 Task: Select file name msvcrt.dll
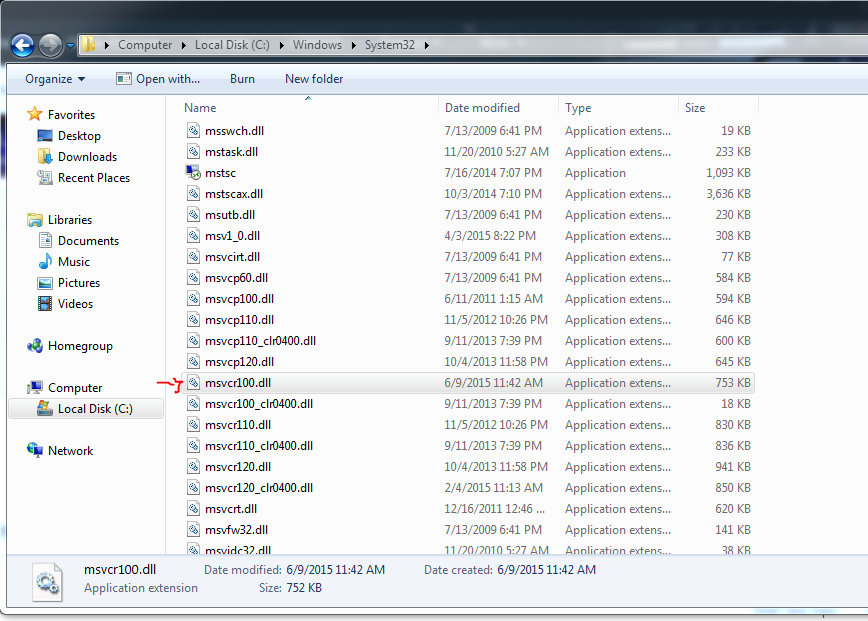[x=231, y=509]
